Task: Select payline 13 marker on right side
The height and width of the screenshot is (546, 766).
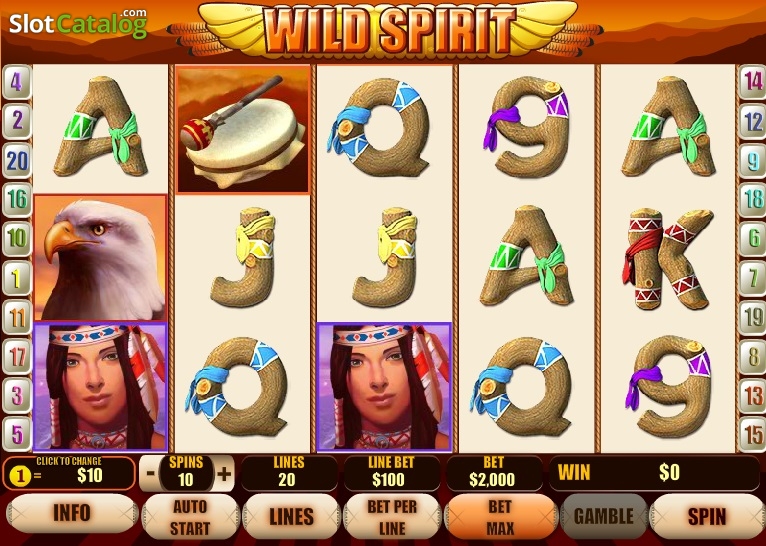Action: pyautogui.click(x=751, y=395)
